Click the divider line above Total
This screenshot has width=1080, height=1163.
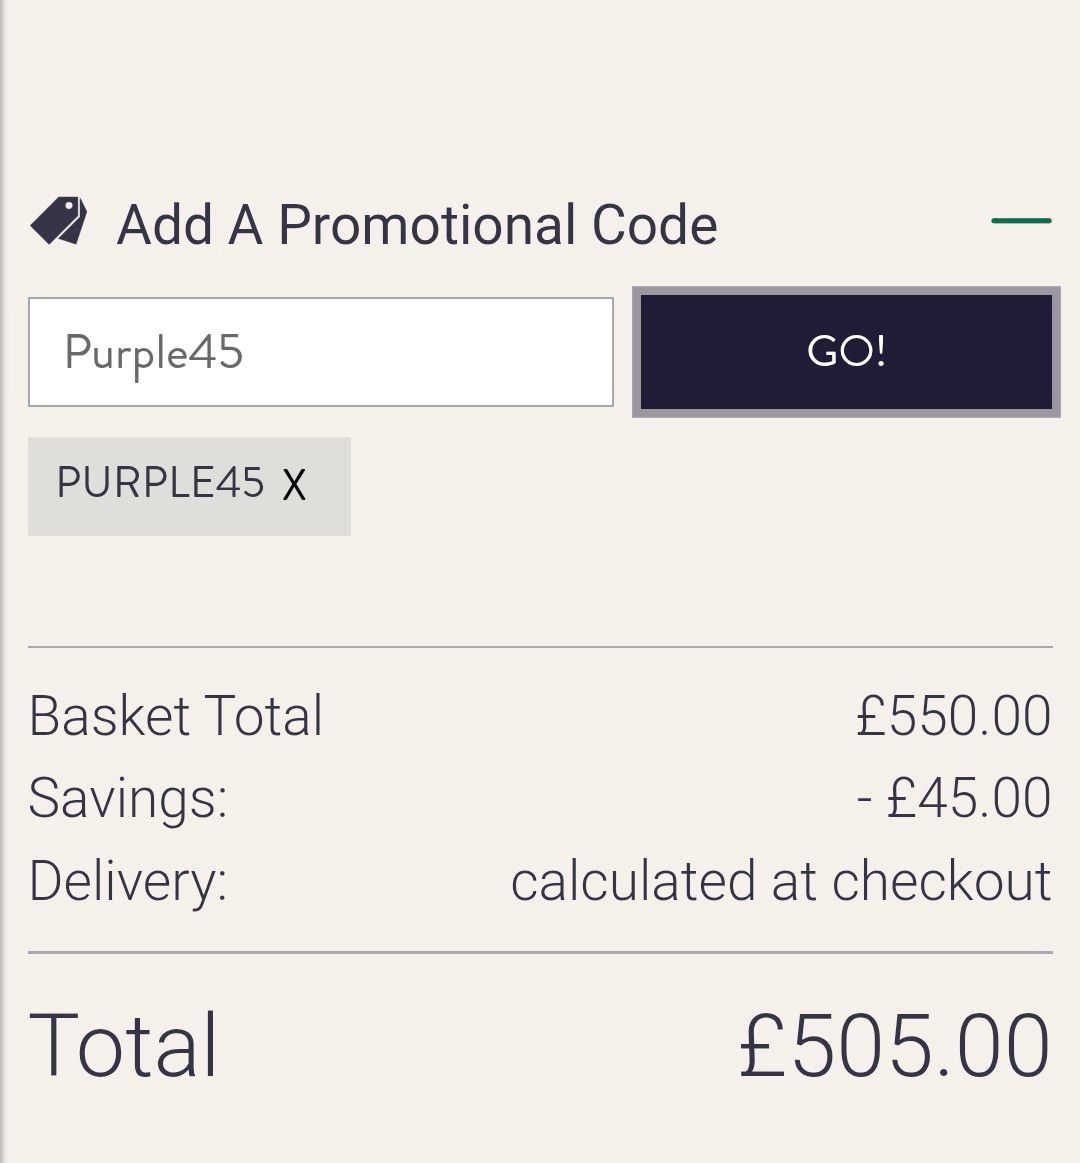tap(540, 953)
